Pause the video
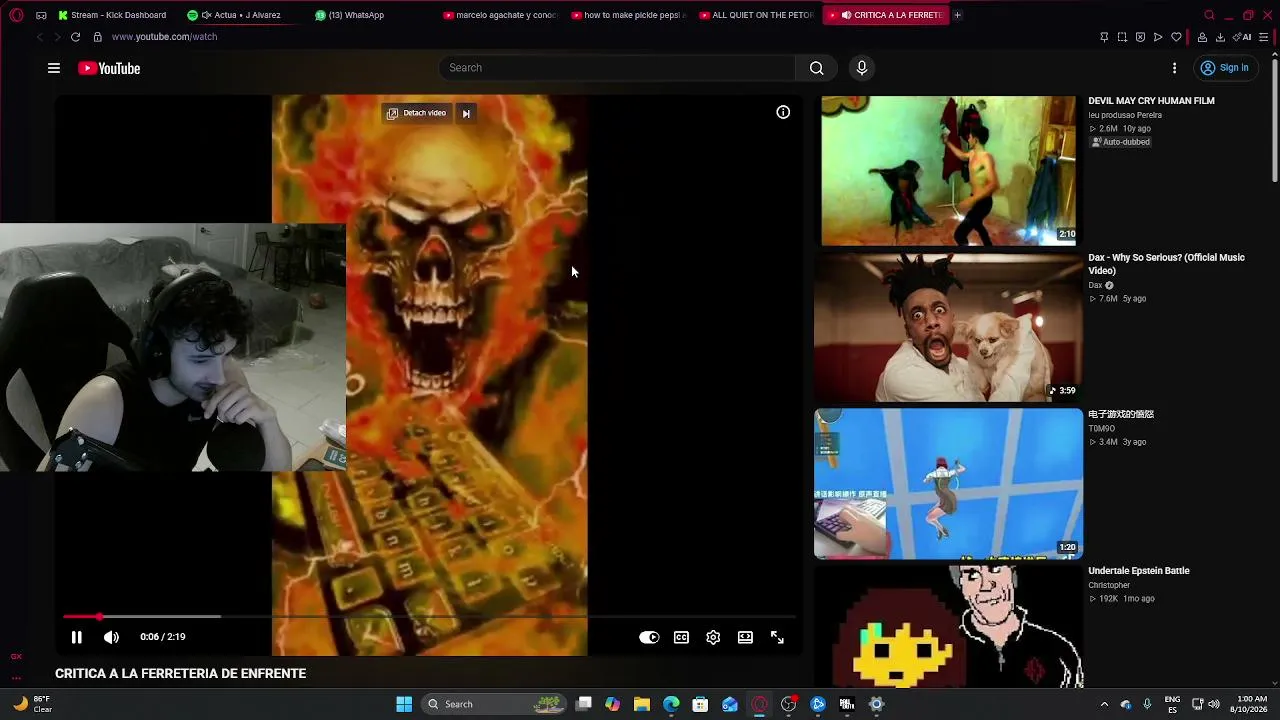The width and height of the screenshot is (1280, 720). 76,637
